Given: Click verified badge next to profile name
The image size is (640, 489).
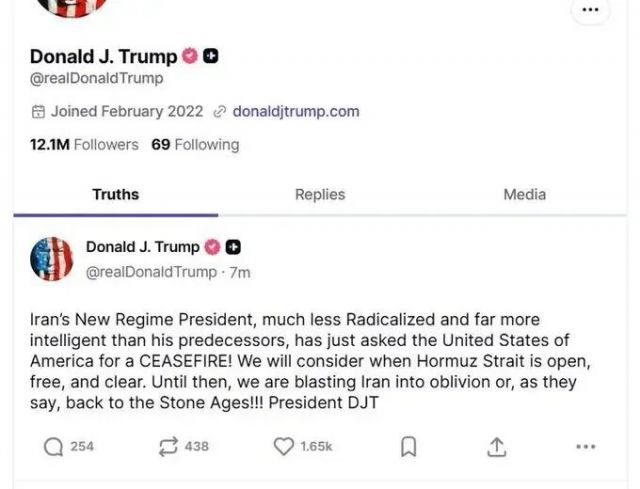Looking at the screenshot, I should click(191, 57).
